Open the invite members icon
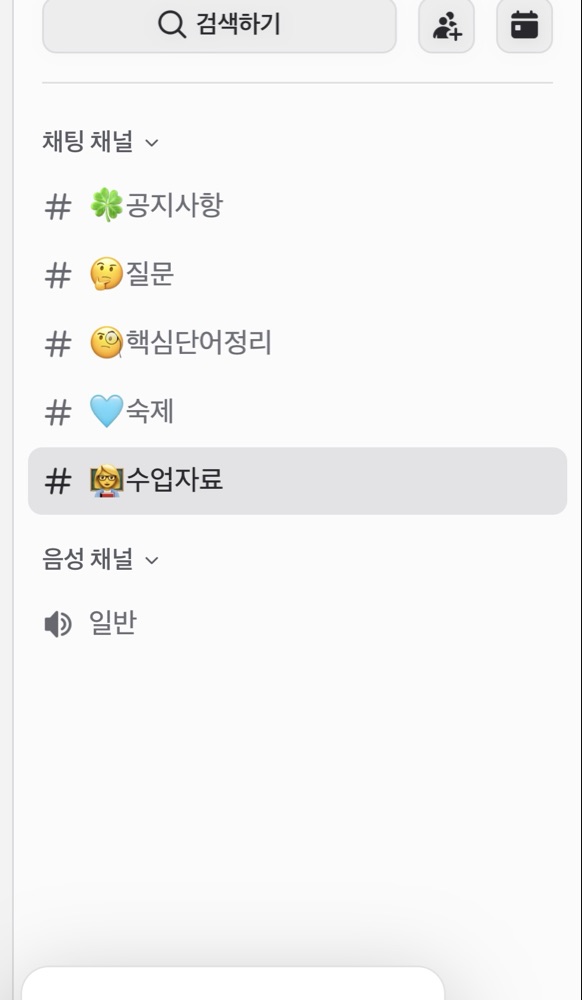 (x=446, y=26)
